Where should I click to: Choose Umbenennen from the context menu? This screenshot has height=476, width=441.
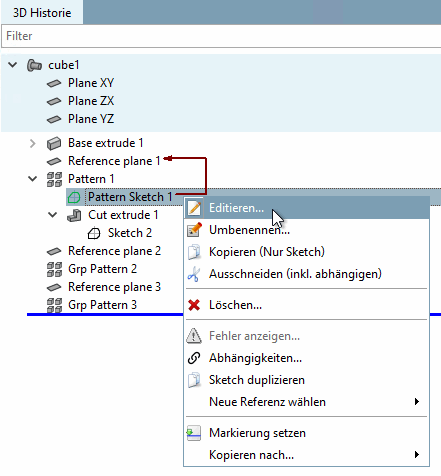tap(306, 230)
